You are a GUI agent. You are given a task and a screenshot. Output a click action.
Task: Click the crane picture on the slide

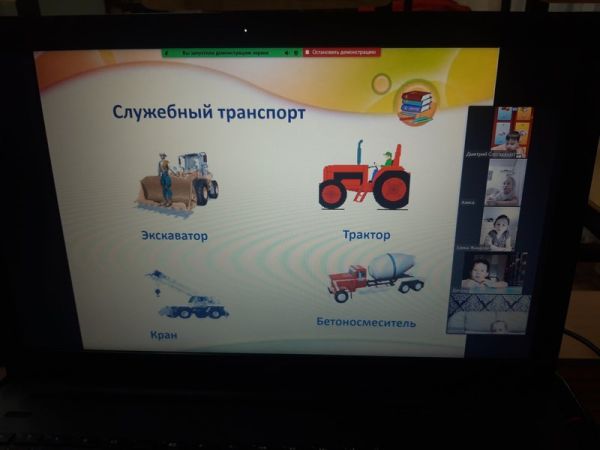click(x=186, y=295)
